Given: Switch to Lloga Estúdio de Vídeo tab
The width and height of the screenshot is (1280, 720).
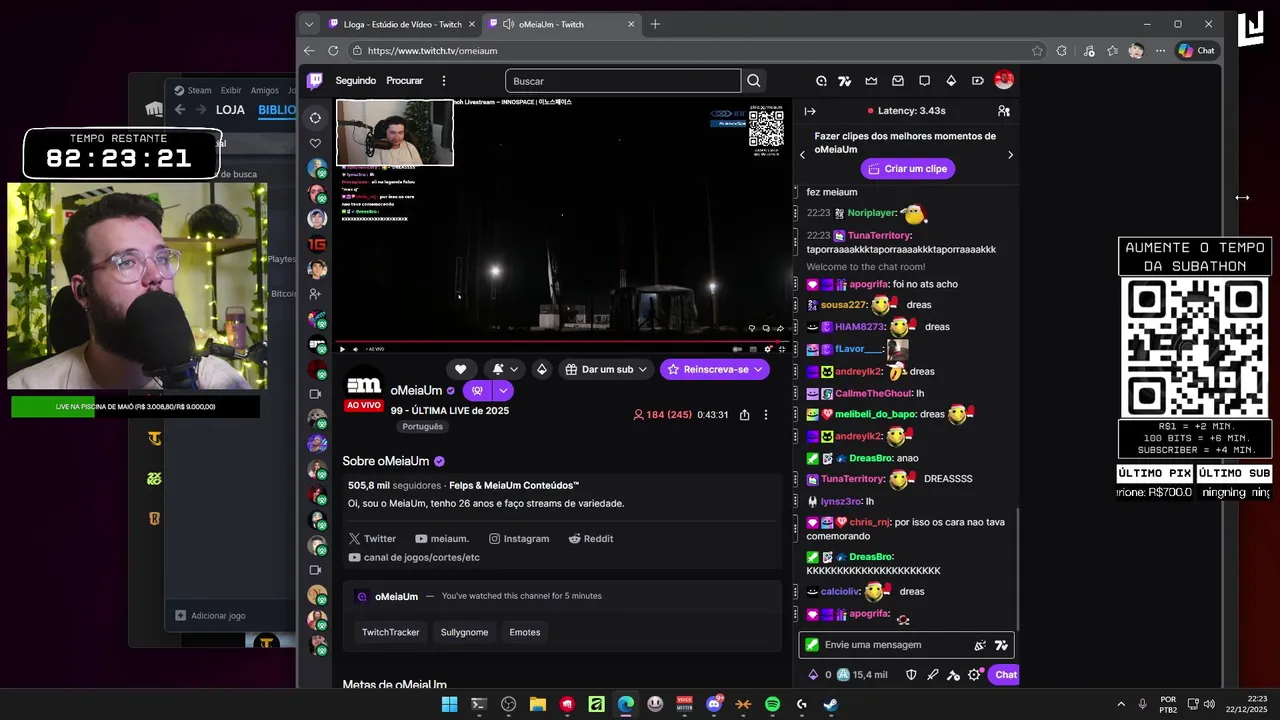Looking at the screenshot, I should (x=401, y=24).
